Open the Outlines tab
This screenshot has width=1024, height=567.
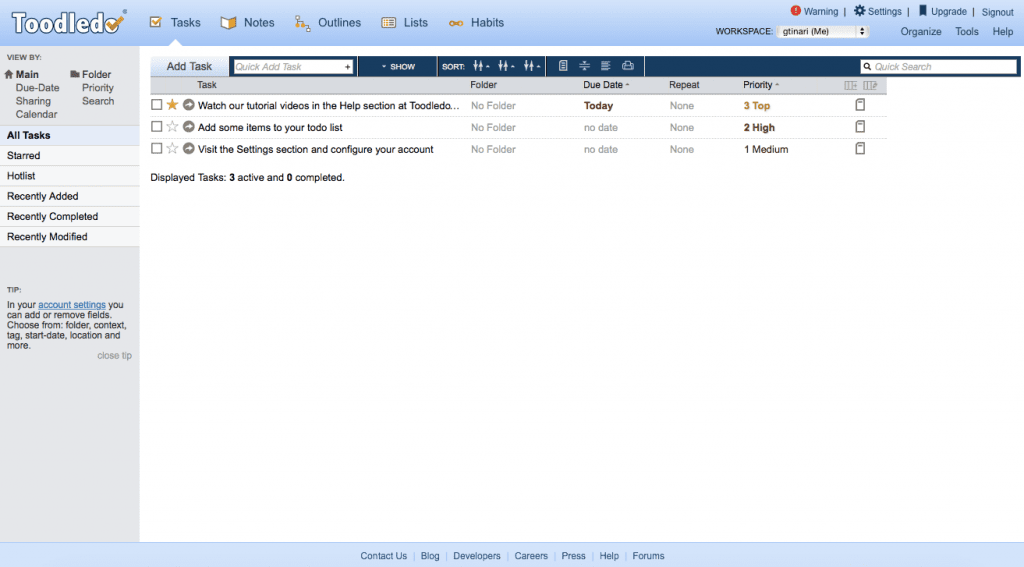pyautogui.click(x=327, y=22)
